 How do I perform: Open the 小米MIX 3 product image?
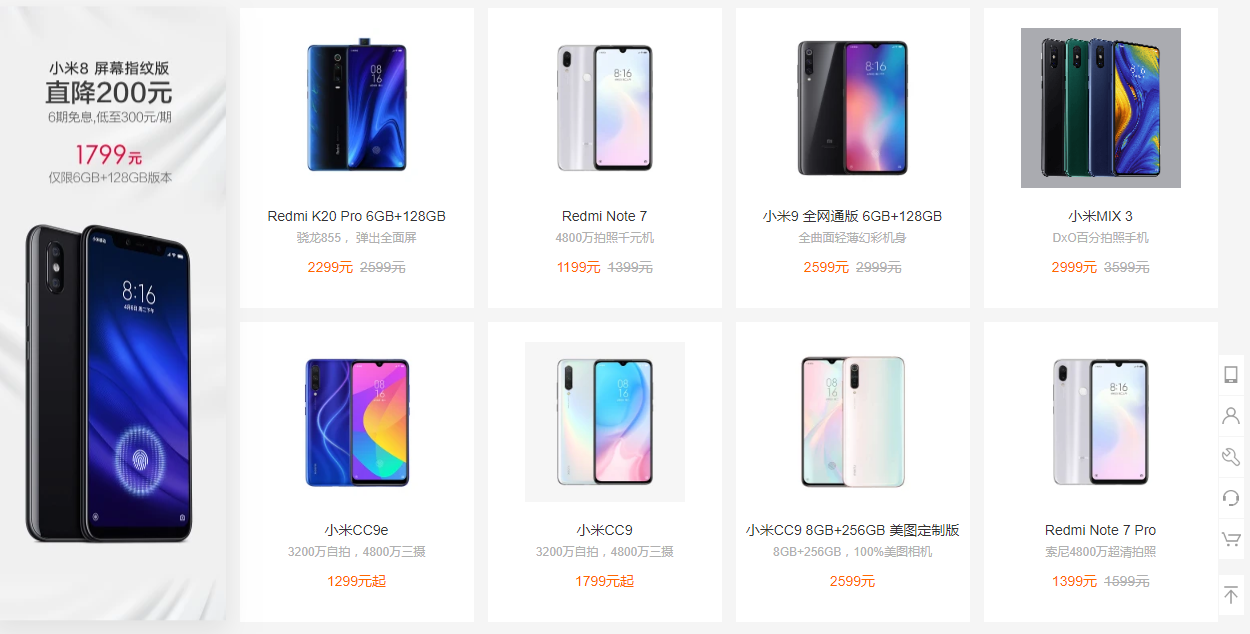(1101, 108)
